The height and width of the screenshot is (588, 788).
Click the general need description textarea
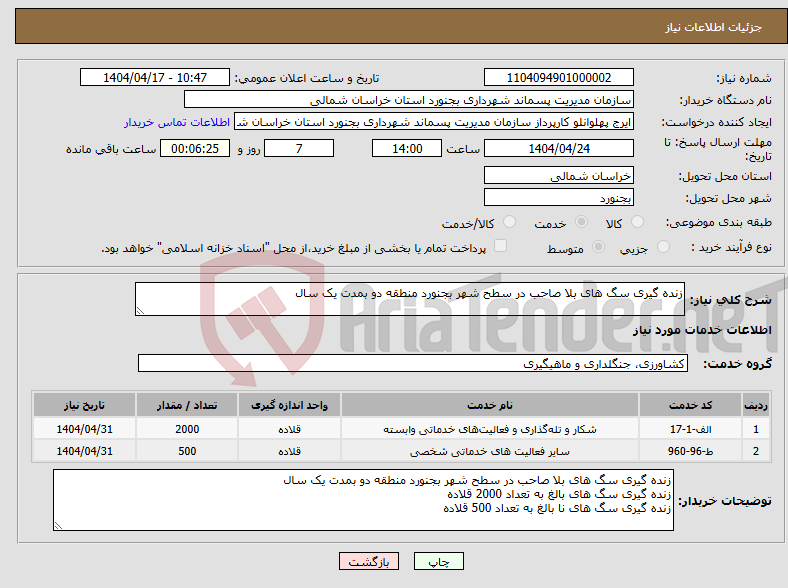(410, 299)
